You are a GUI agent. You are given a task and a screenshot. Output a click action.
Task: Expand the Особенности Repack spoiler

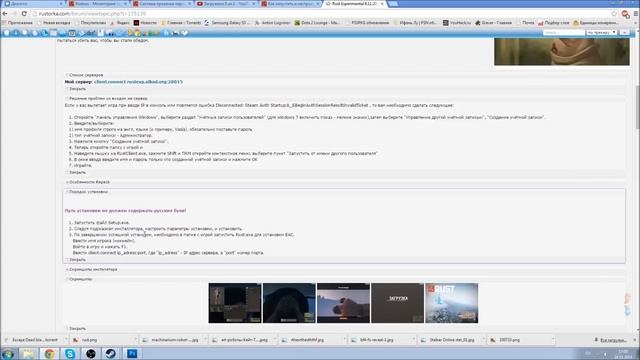88,182
